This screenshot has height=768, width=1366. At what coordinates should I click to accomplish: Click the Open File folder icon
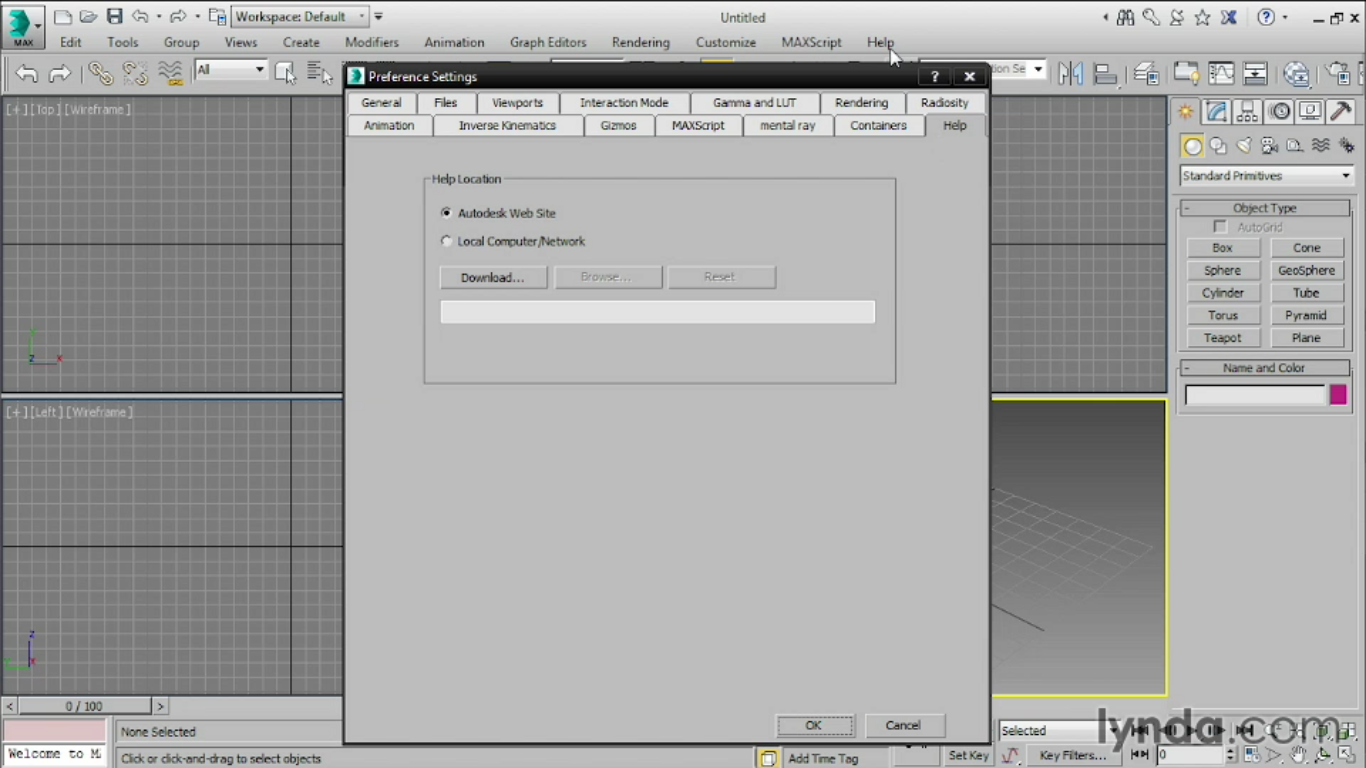(x=88, y=17)
